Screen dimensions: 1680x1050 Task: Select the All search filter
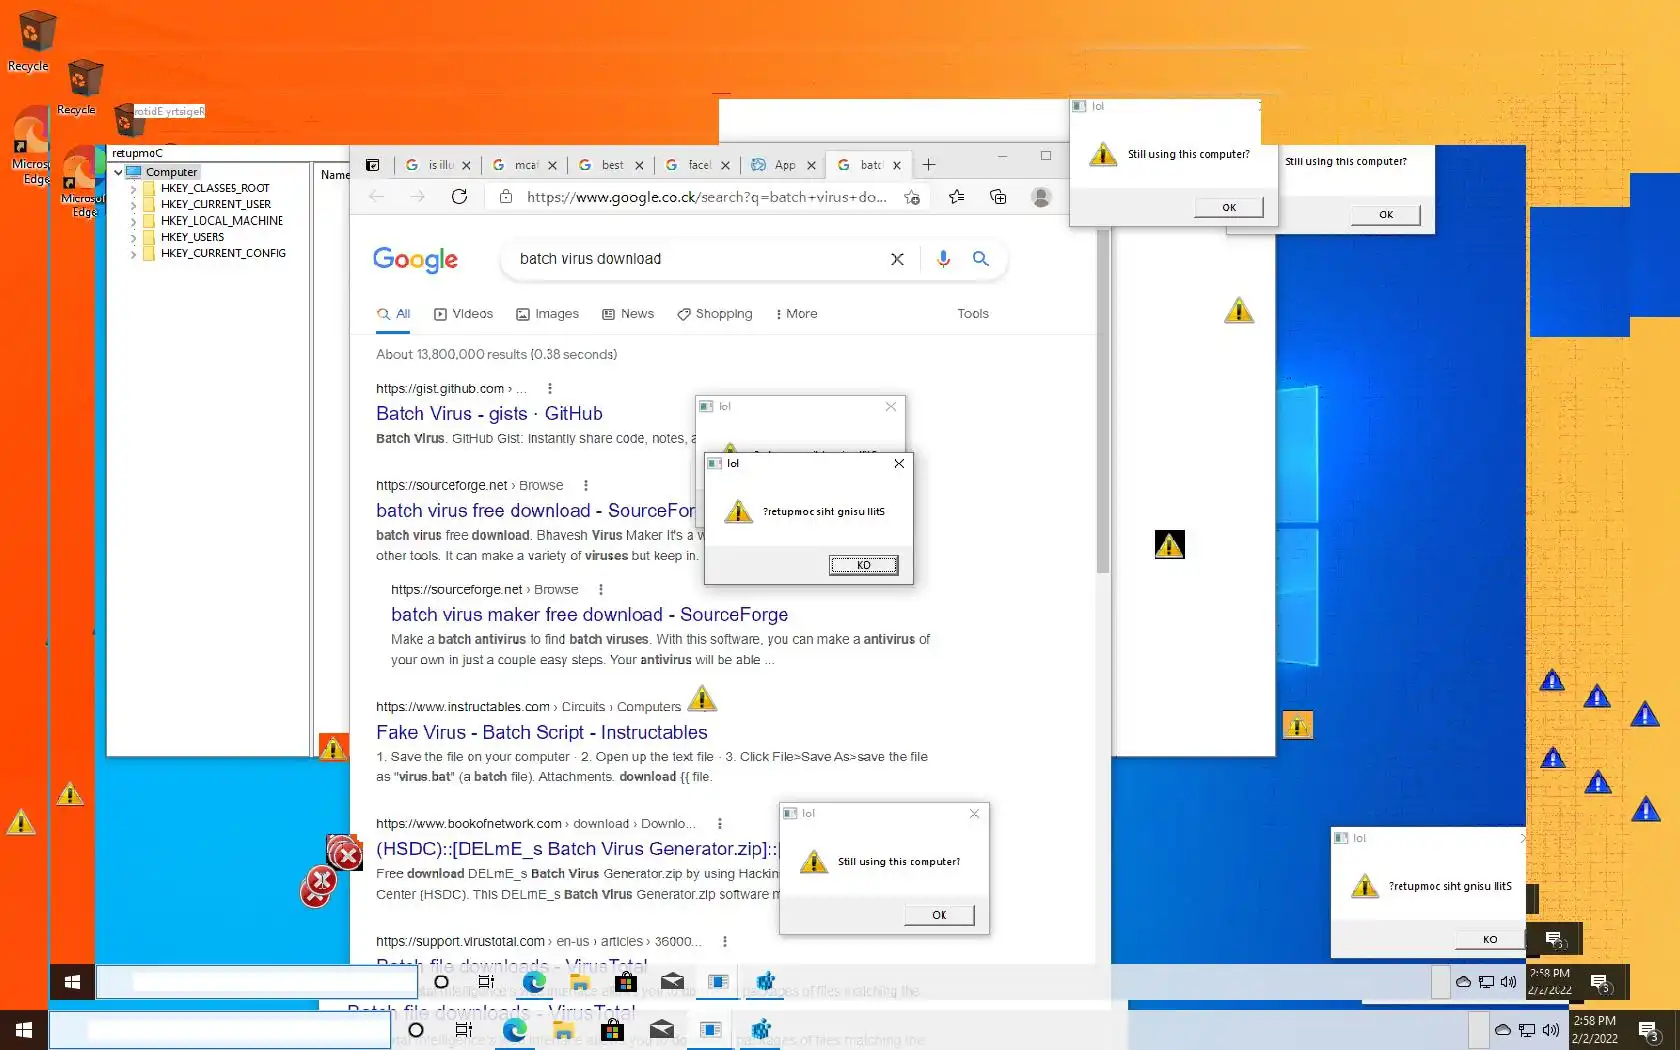click(x=394, y=314)
